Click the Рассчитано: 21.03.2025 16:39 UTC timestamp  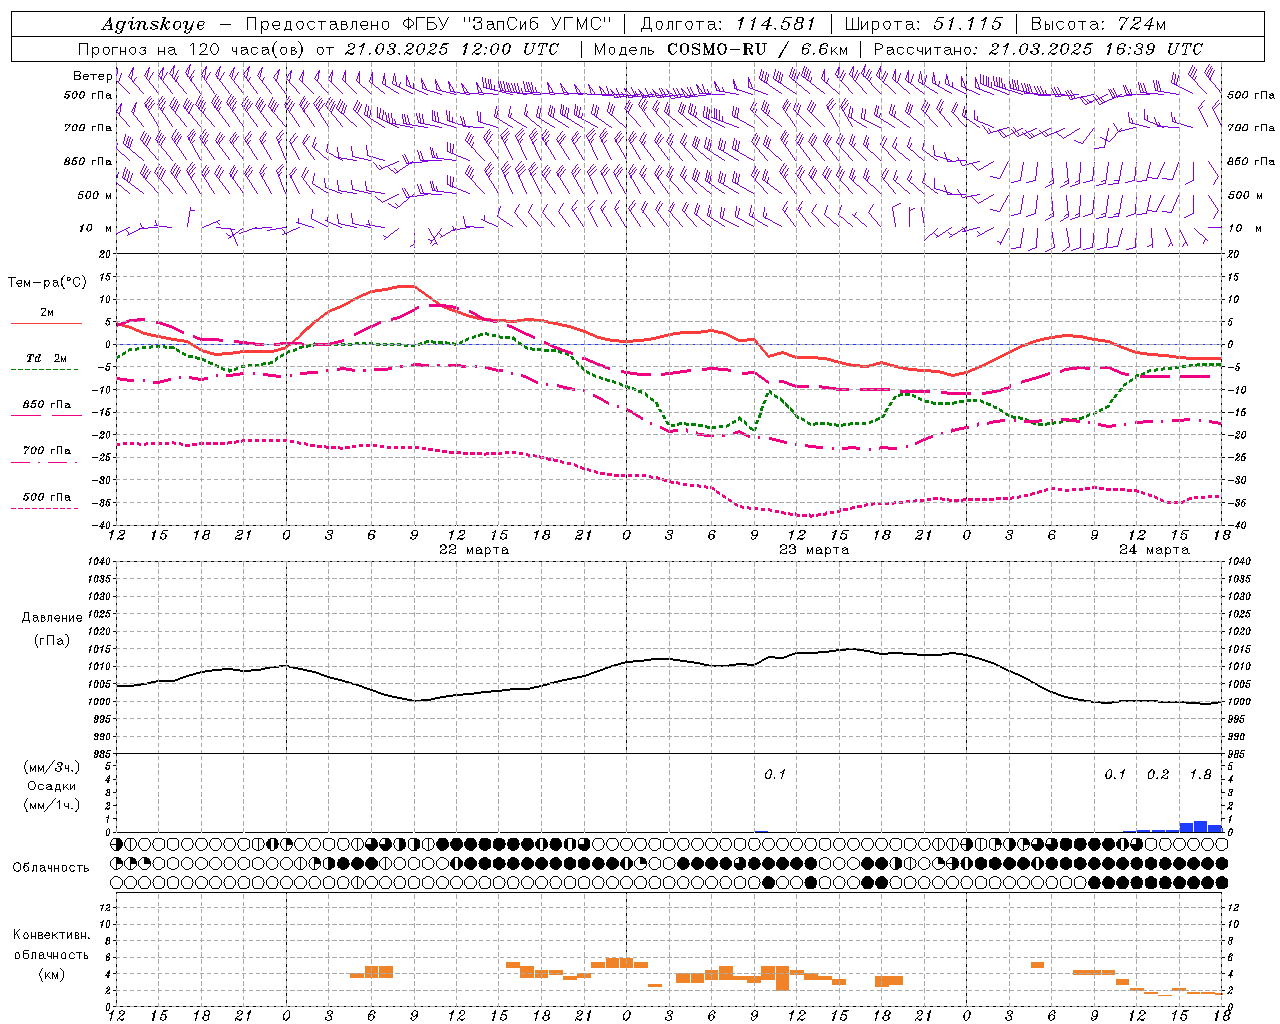coord(1038,49)
